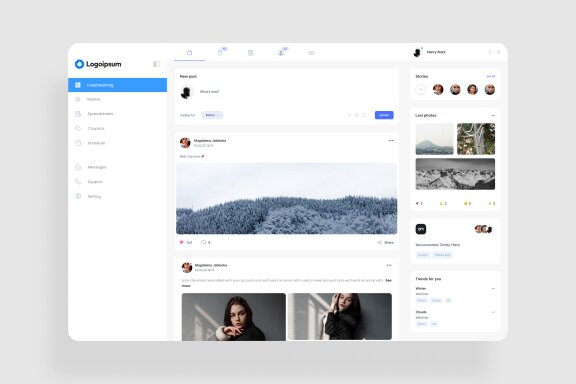Click the search icon near Henry Stark
The height and width of the screenshot is (384, 576).
point(489,52)
